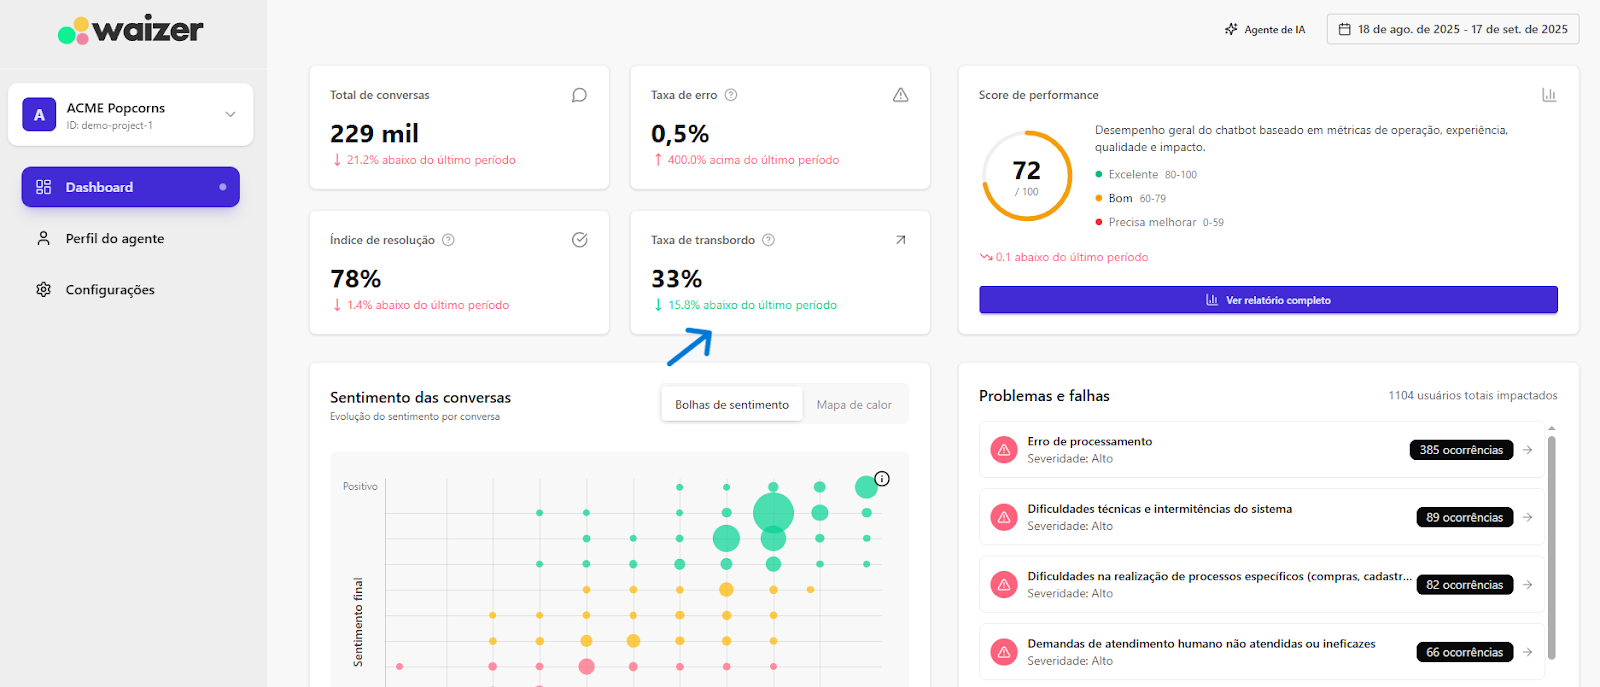Go to Configurações in sidebar
This screenshot has width=1600, height=687.
(110, 290)
